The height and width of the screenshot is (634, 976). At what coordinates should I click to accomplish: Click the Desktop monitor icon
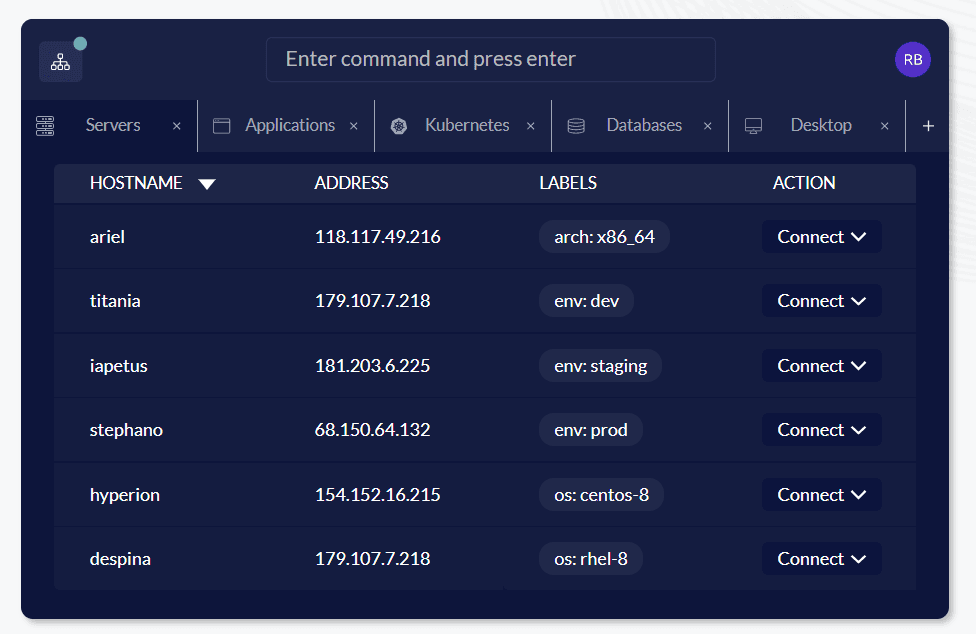[x=753, y=126]
